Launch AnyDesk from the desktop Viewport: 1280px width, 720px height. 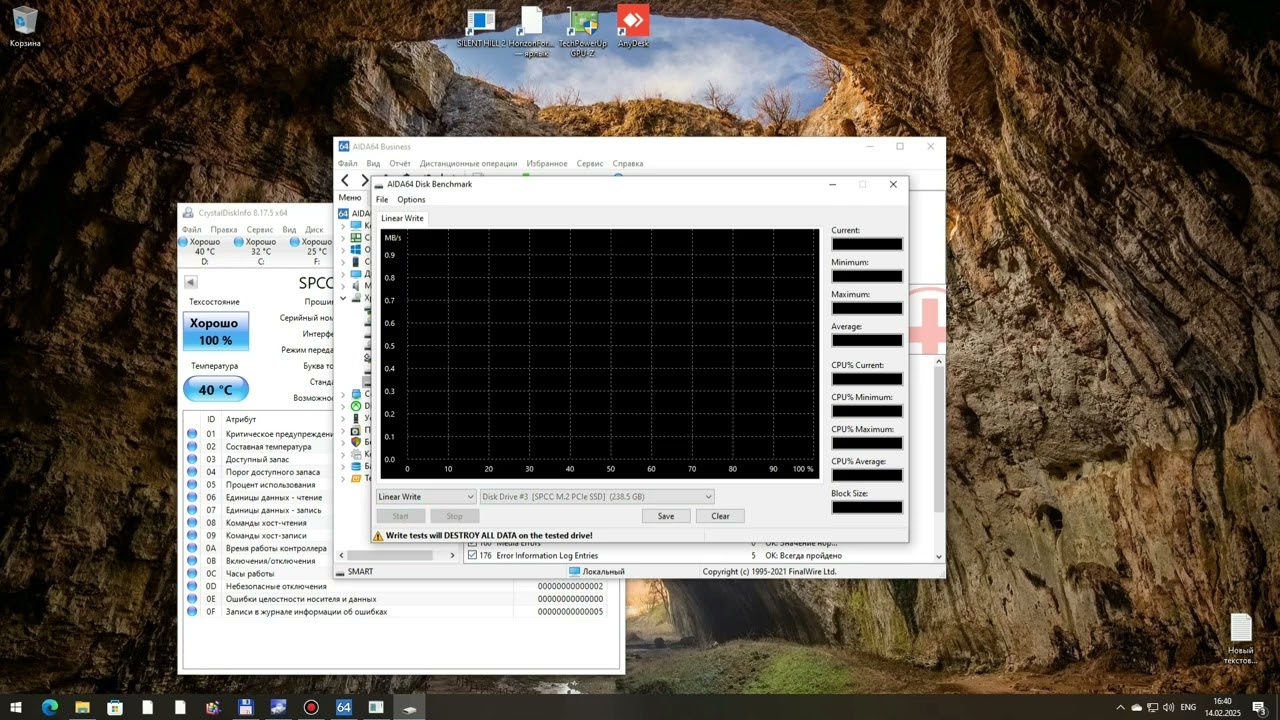coord(633,28)
